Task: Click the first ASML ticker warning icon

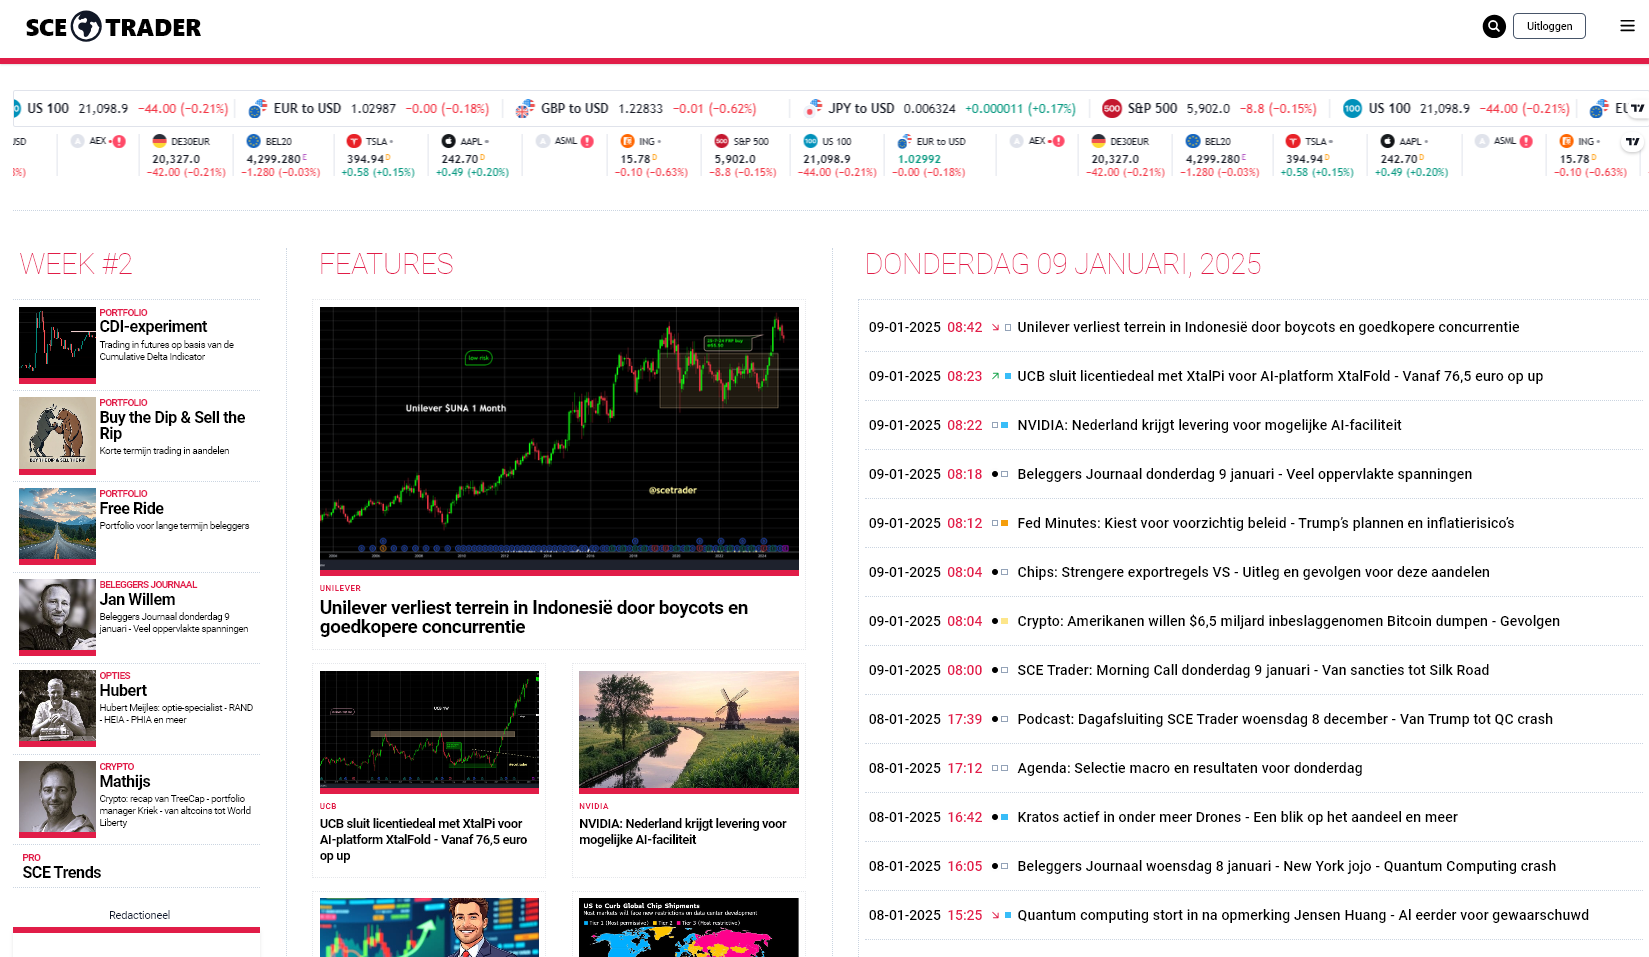Action: [x=587, y=141]
